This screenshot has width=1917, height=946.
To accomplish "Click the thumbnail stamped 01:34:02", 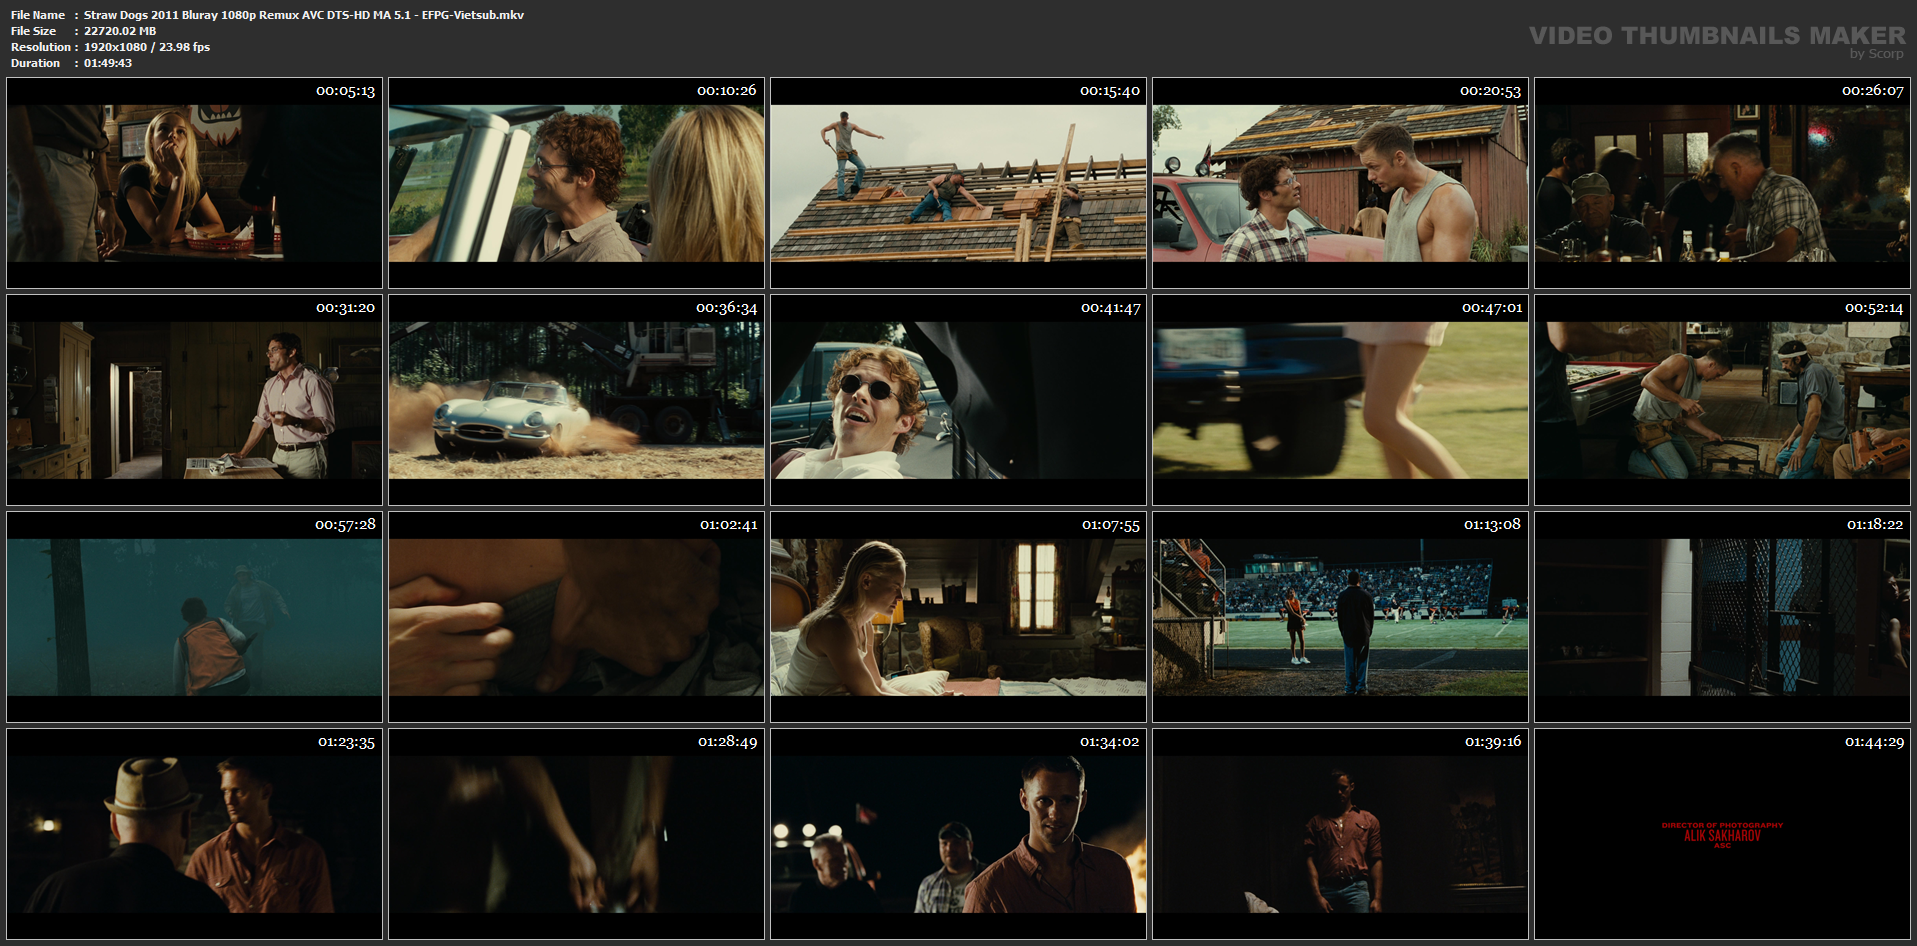I will pos(958,834).
